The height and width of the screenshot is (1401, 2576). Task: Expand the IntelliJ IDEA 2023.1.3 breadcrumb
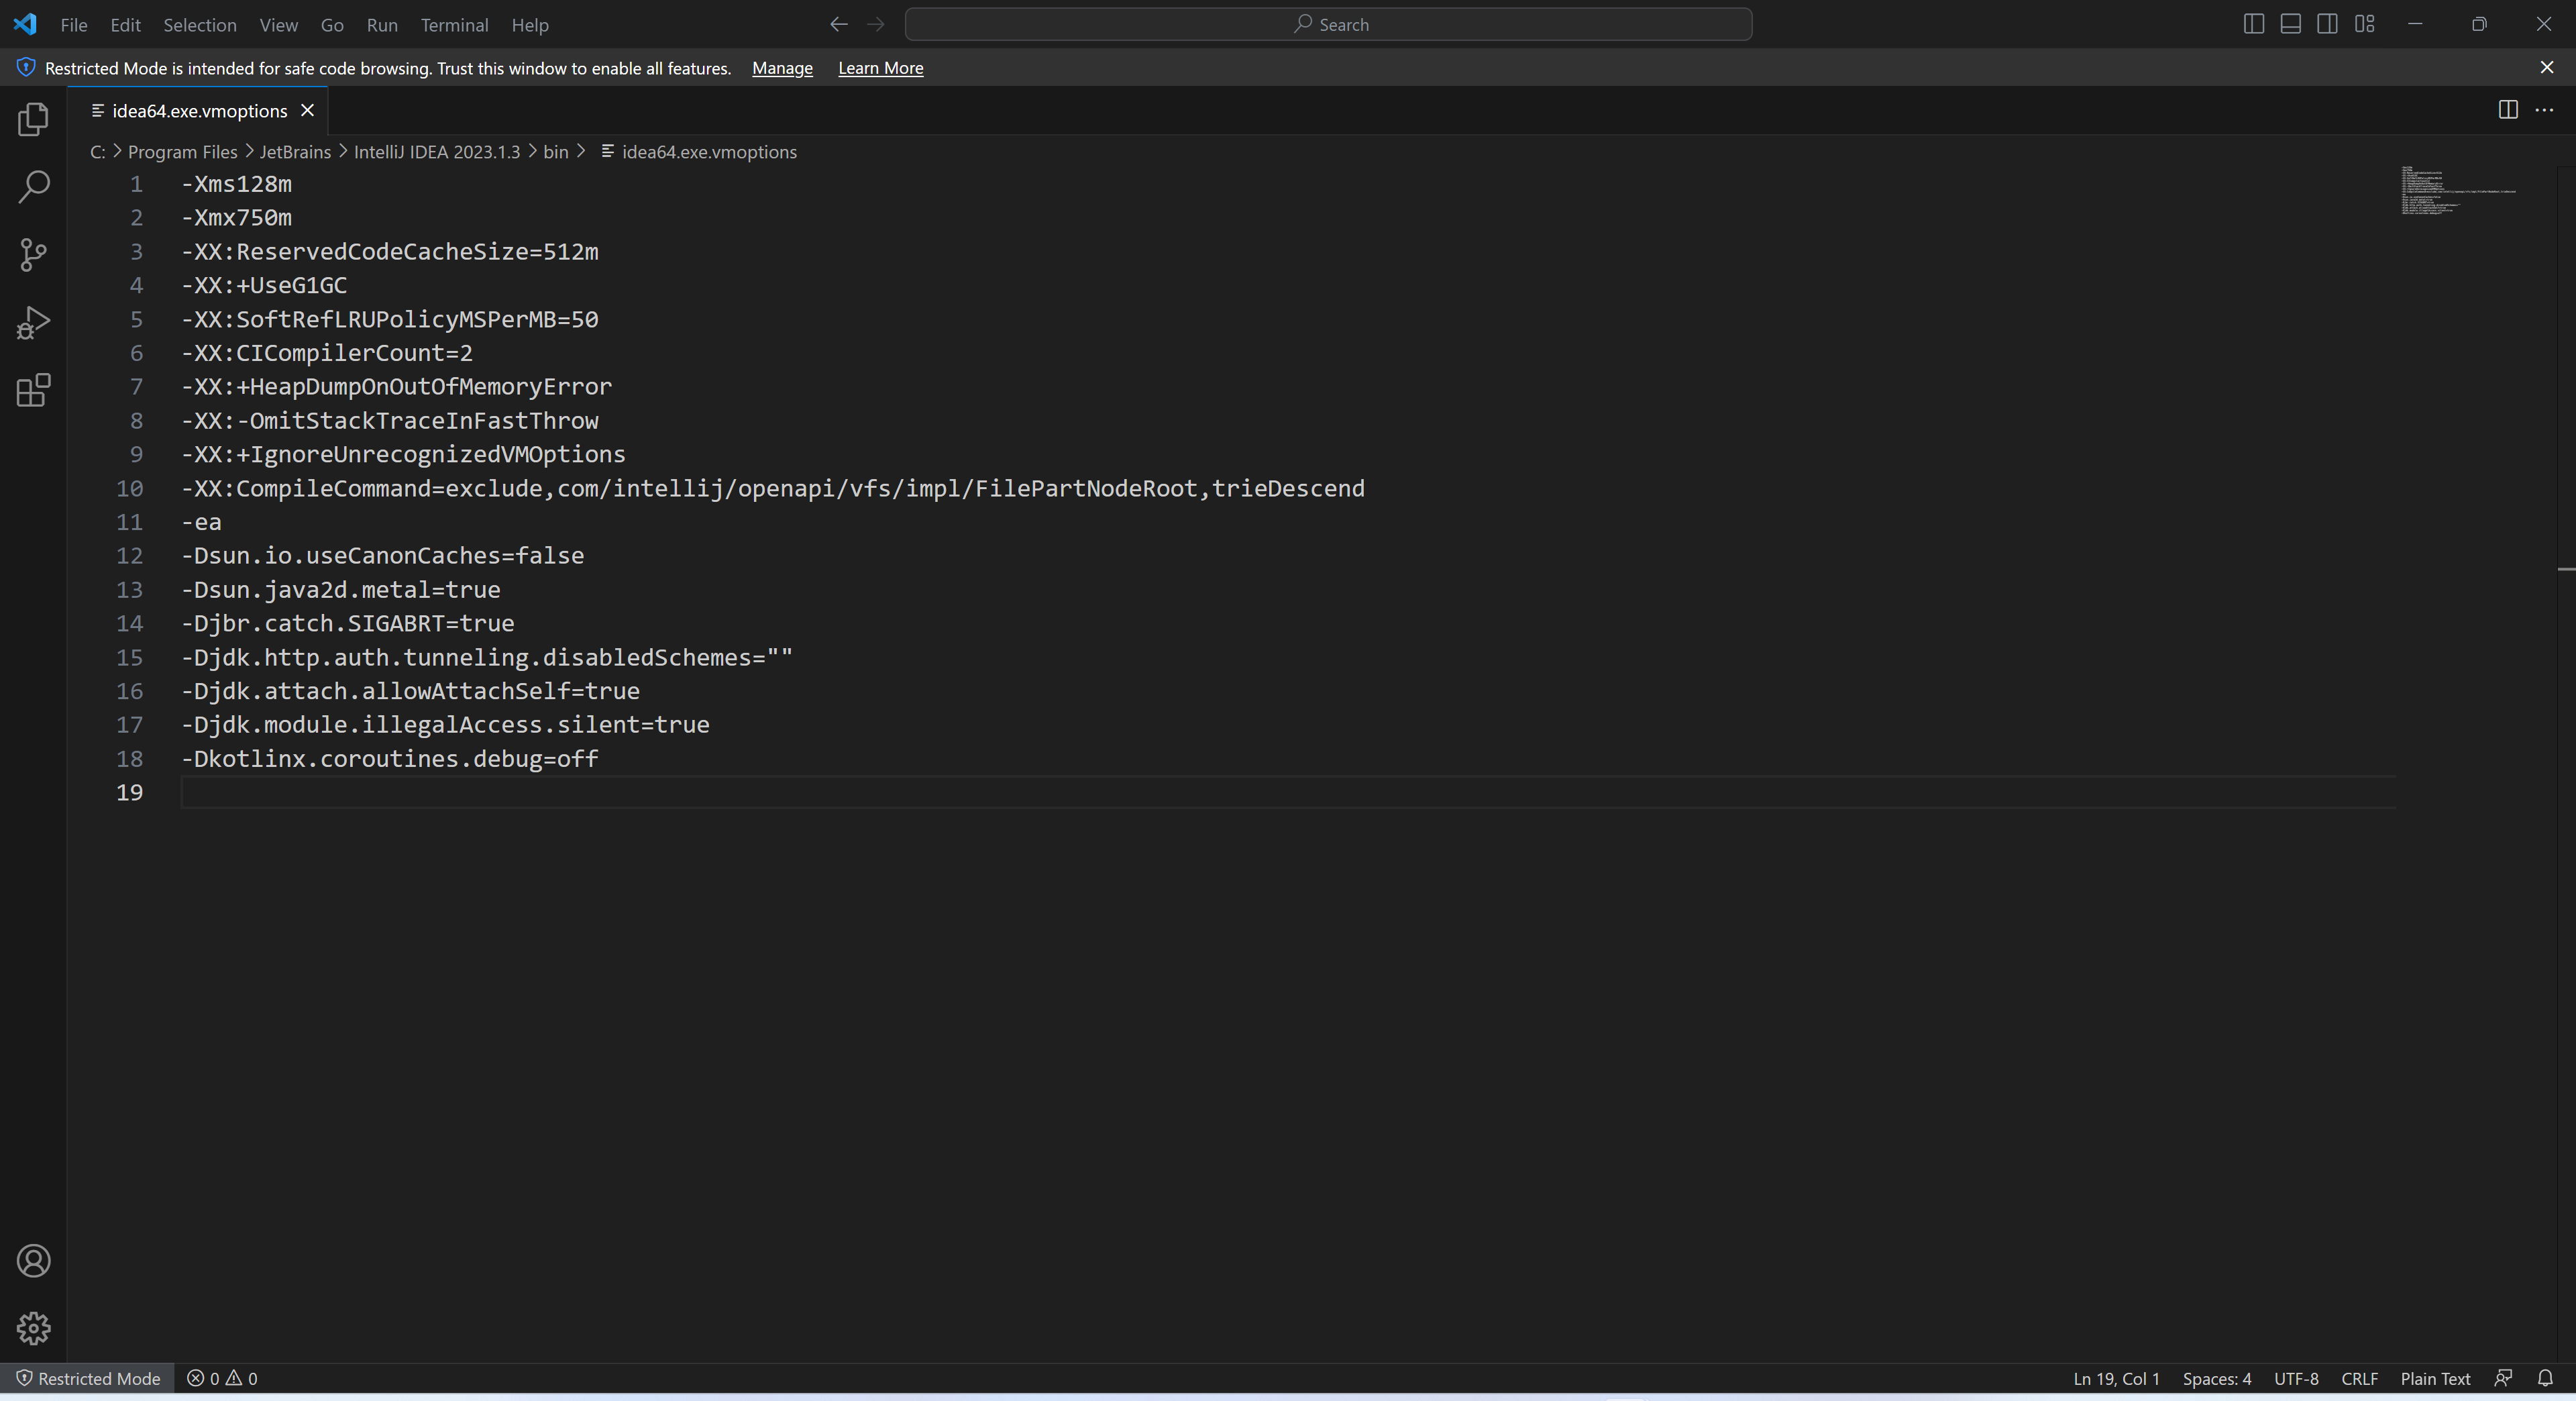pyautogui.click(x=437, y=152)
